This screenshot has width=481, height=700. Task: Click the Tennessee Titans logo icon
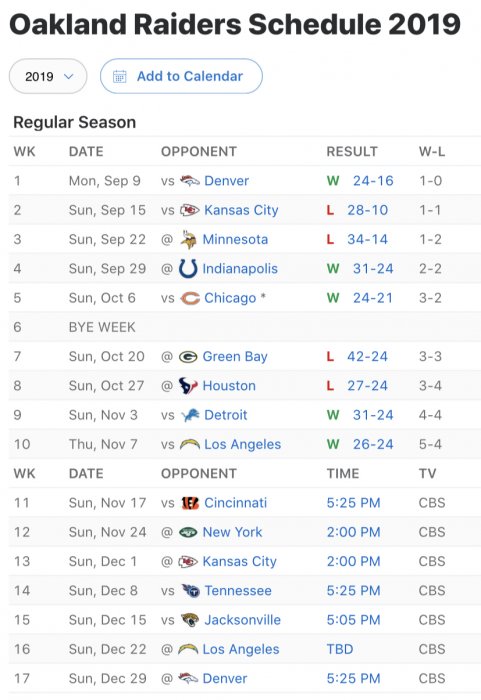click(190, 591)
